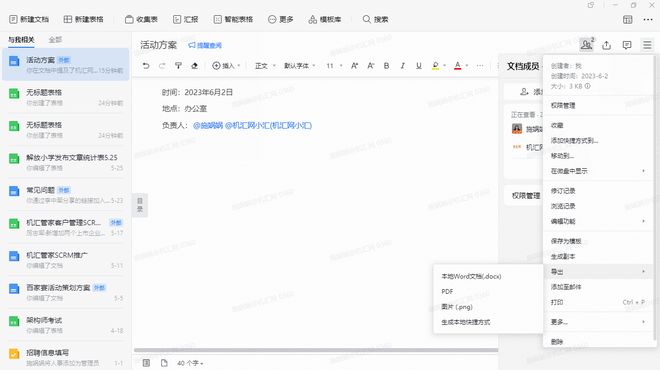Click the @机汇网小汇 mention link
Image resolution: width=660 pixels, height=370 pixels.
coord(268,125)
